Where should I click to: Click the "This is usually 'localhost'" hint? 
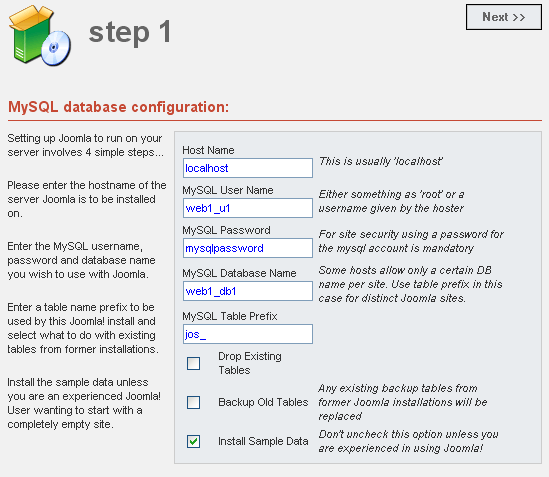pos(381,161)
